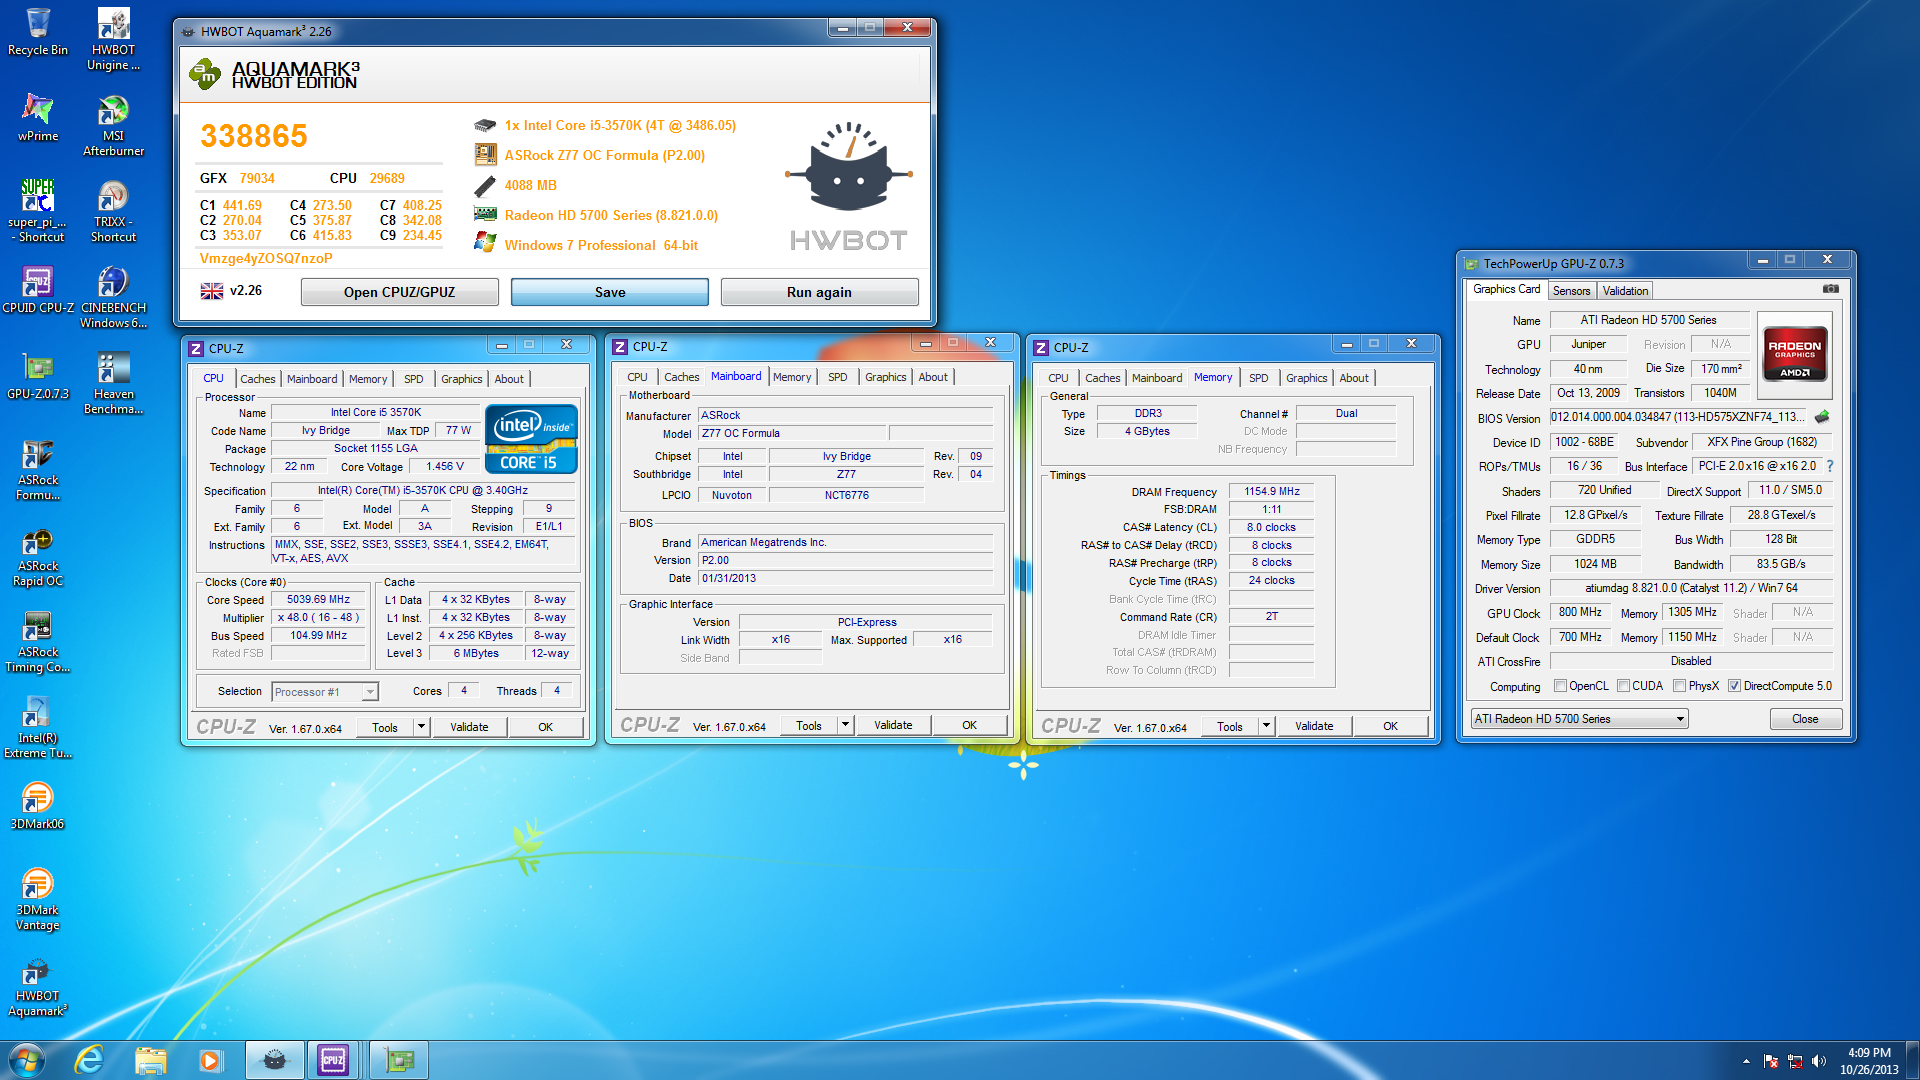
Task: Click Save button in Aquamark
Action: click(x=610, y=292)
